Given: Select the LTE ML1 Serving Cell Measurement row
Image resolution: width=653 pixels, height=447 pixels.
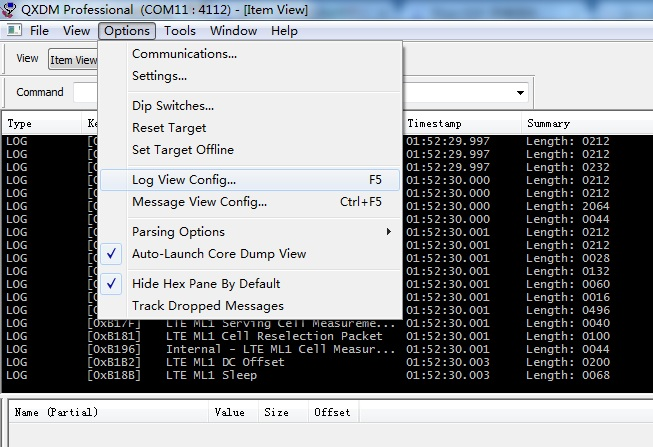Looking at the screenshot, I should tap(326, 323).
